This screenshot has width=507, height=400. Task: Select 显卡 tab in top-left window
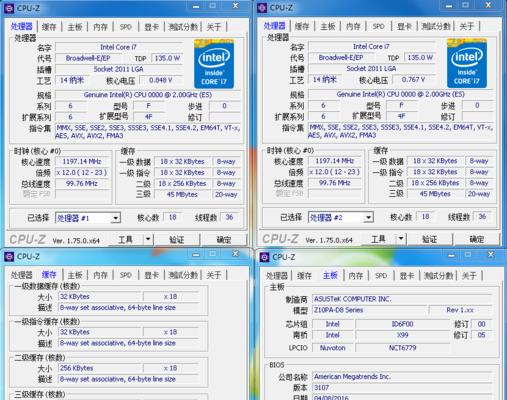pos(151,27)
